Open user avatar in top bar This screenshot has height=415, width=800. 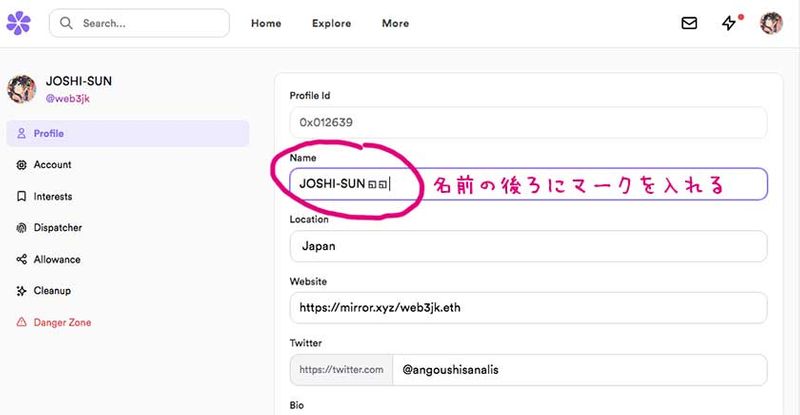771,23
